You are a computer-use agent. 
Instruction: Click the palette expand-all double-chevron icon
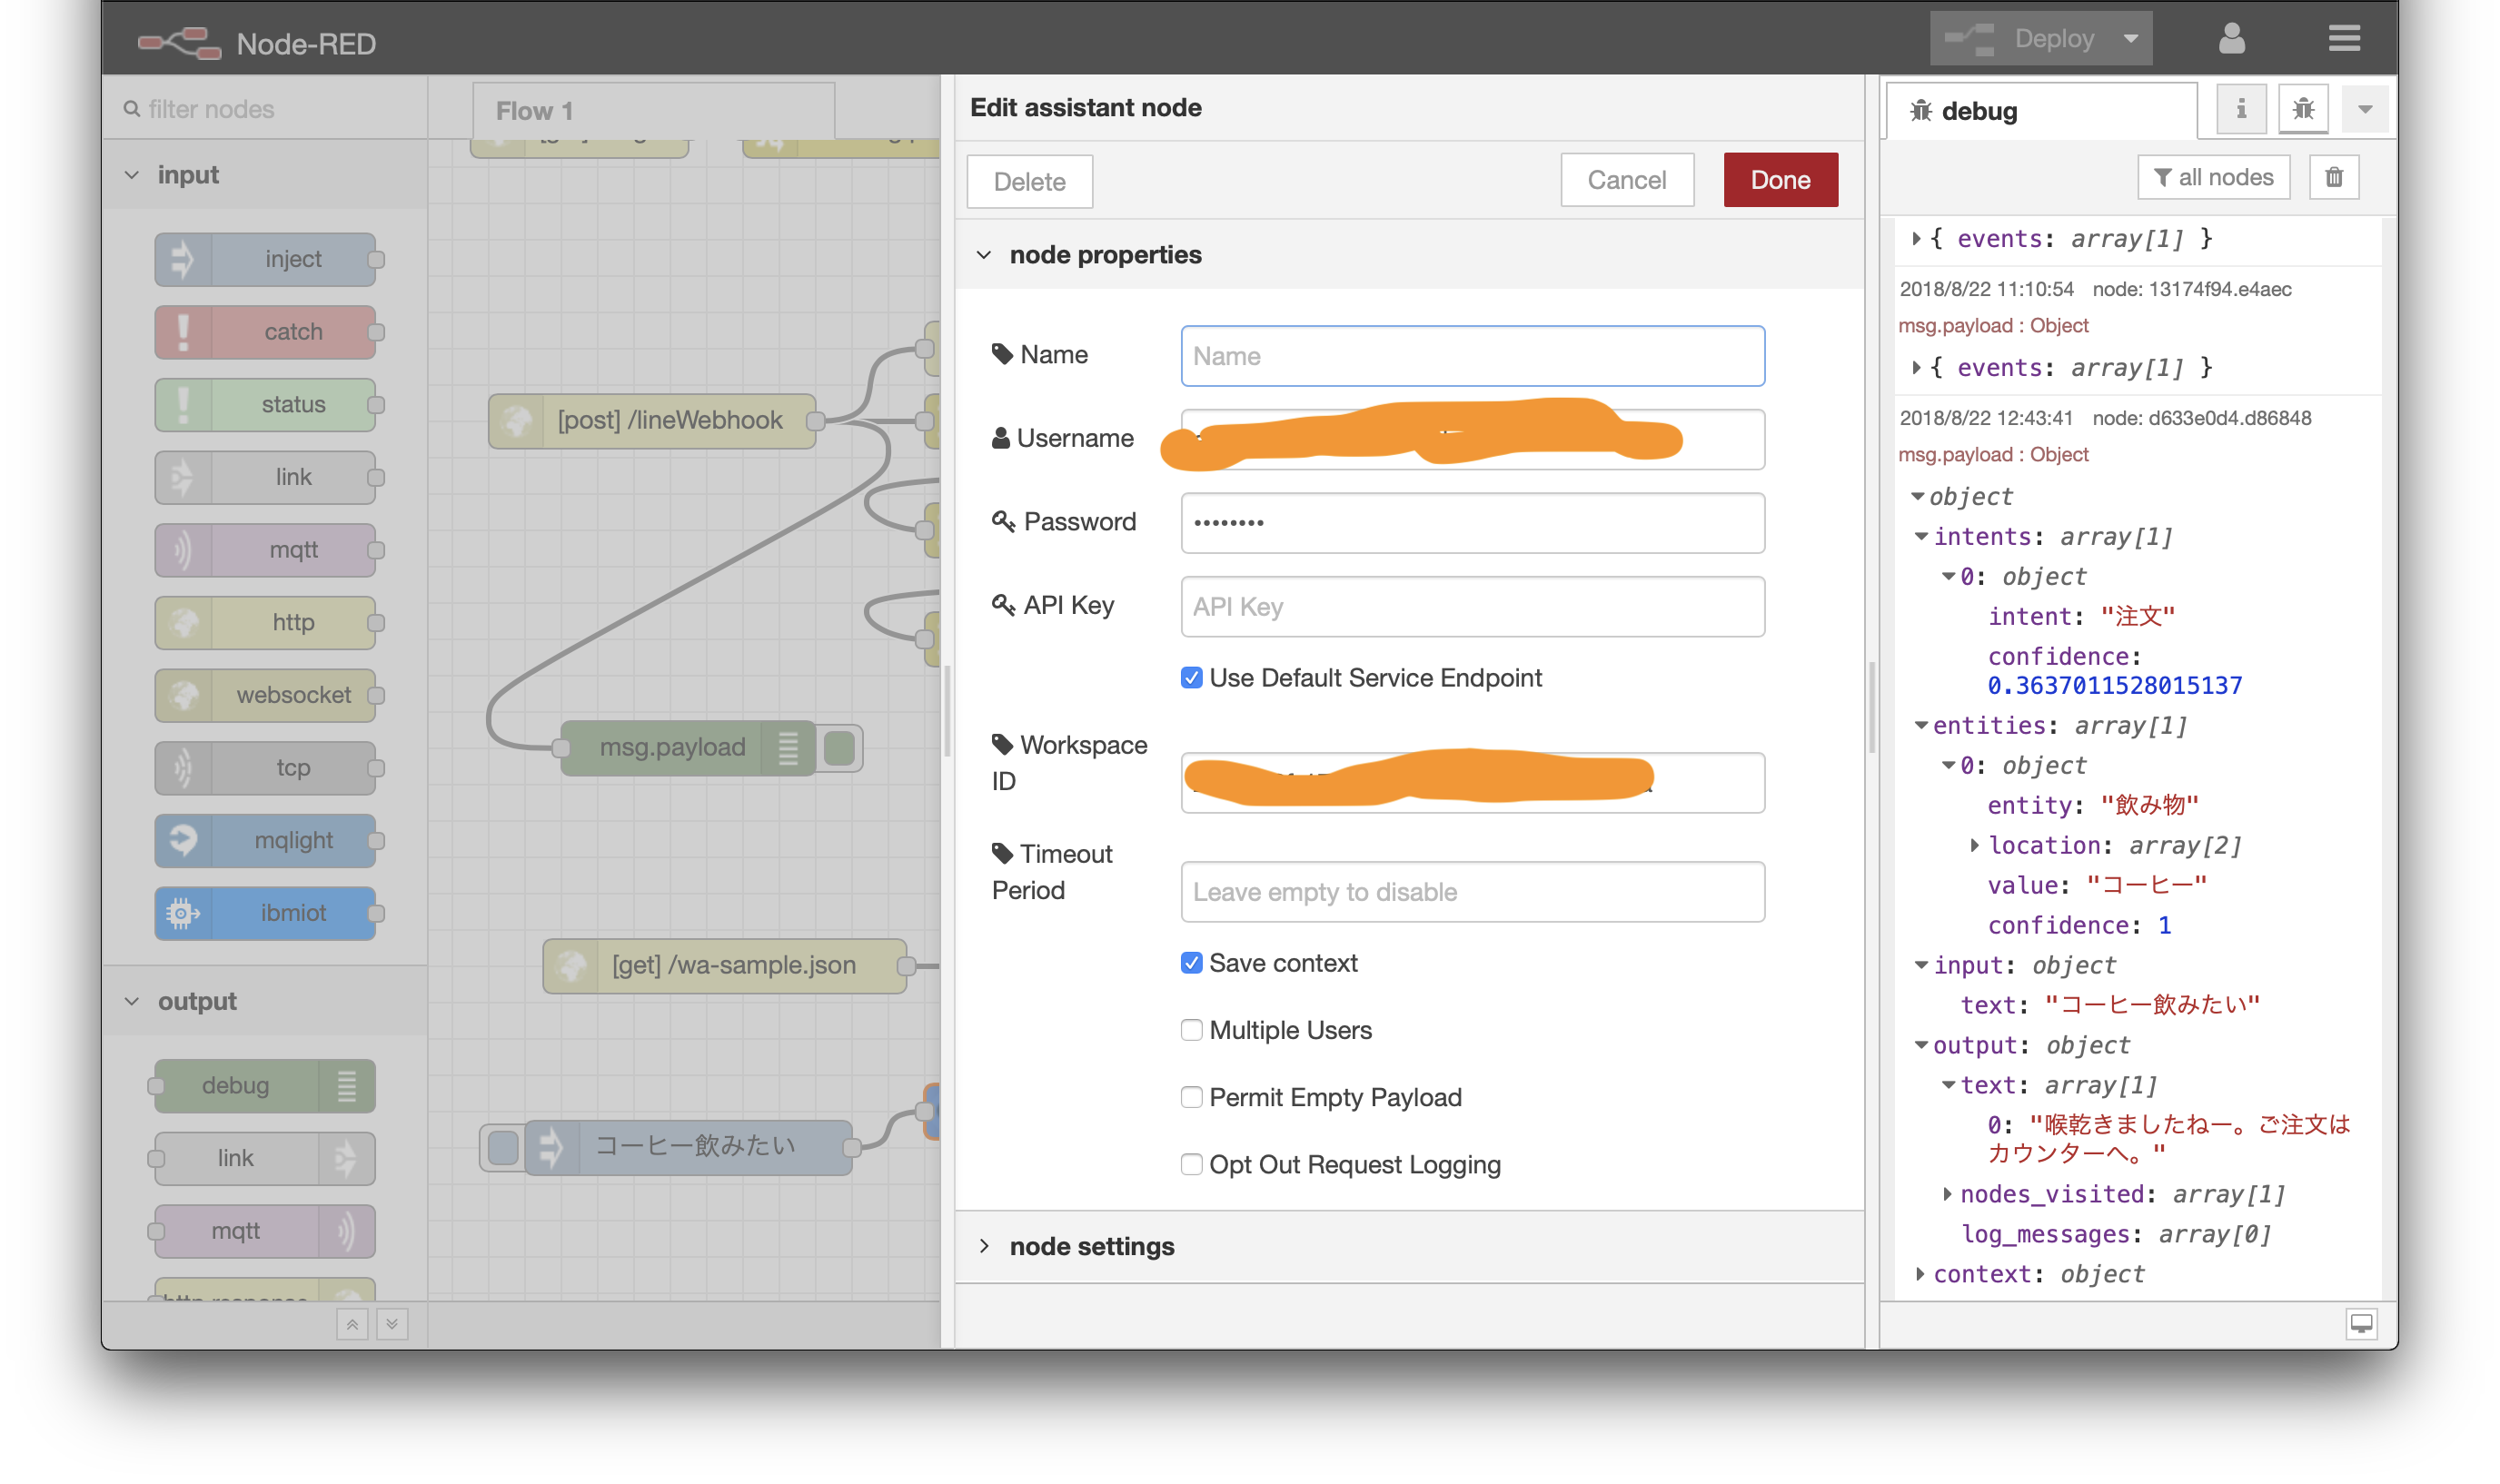pos(392,1324)
